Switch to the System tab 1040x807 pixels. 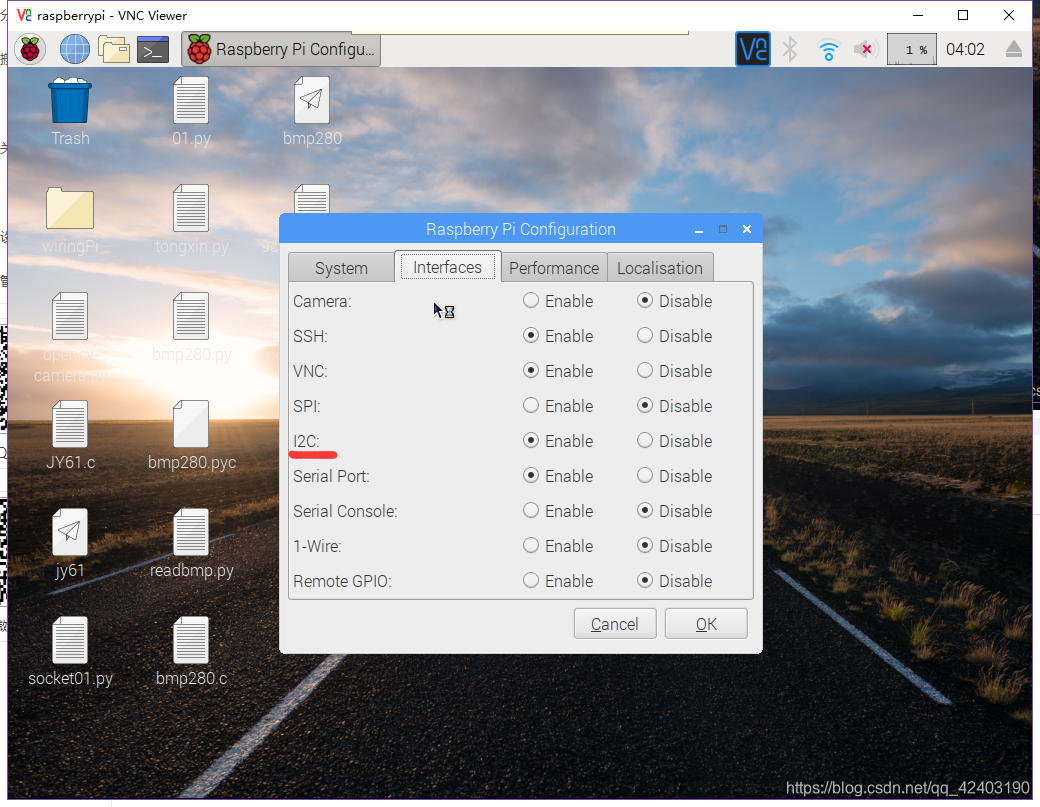click(x=341, y=268)
